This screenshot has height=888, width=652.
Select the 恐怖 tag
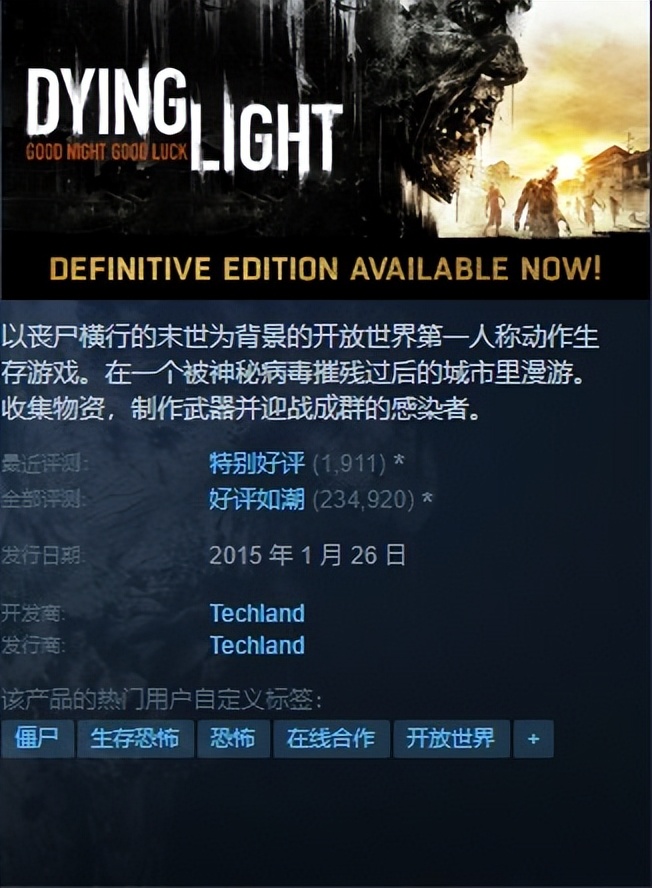[x=233, y=738]
